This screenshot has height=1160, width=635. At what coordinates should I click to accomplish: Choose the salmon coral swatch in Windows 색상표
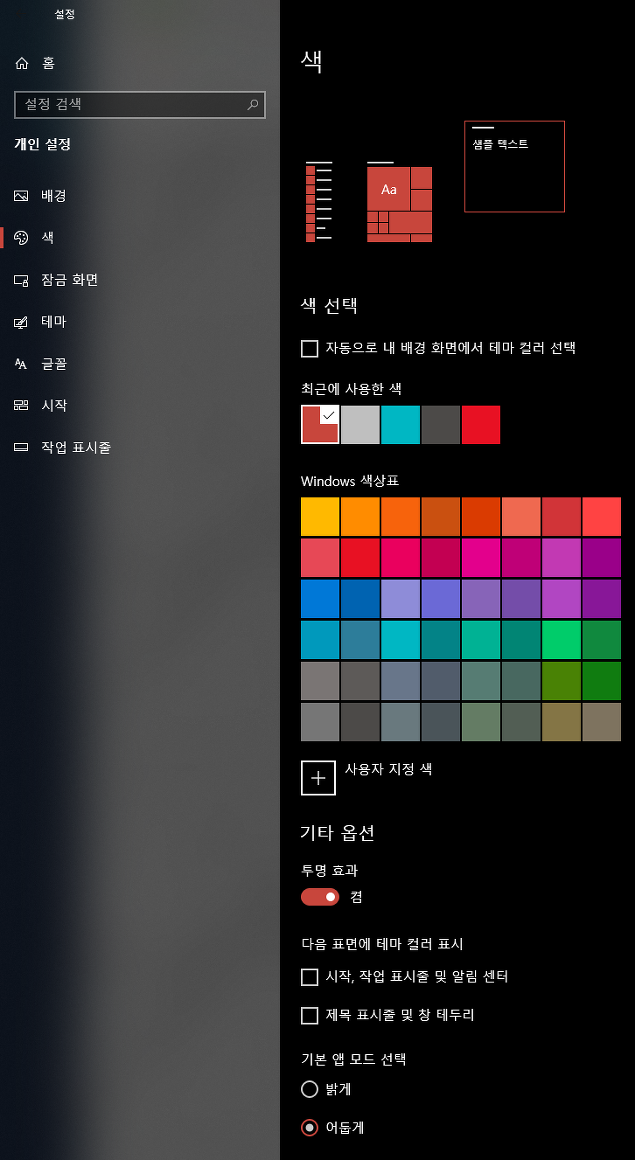[521, 516]
